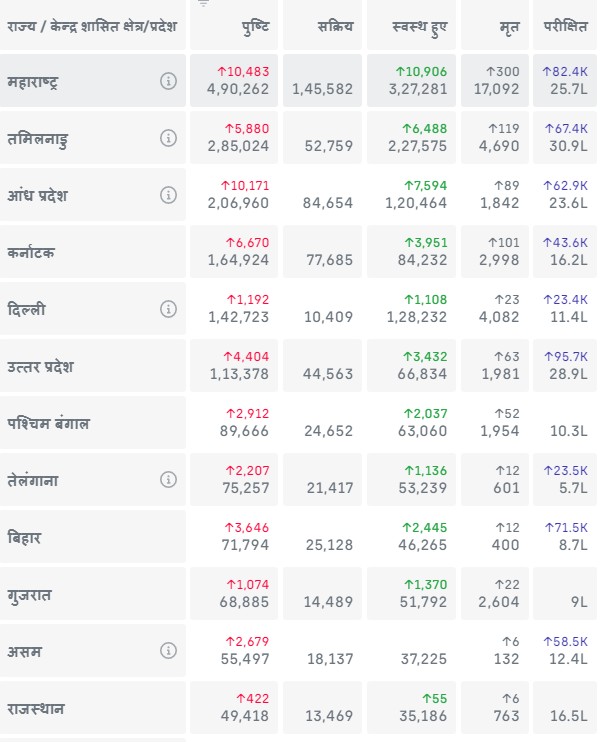Click दिल्ली tested value 11.4L

pyautogui.click(x=568, y=317)
